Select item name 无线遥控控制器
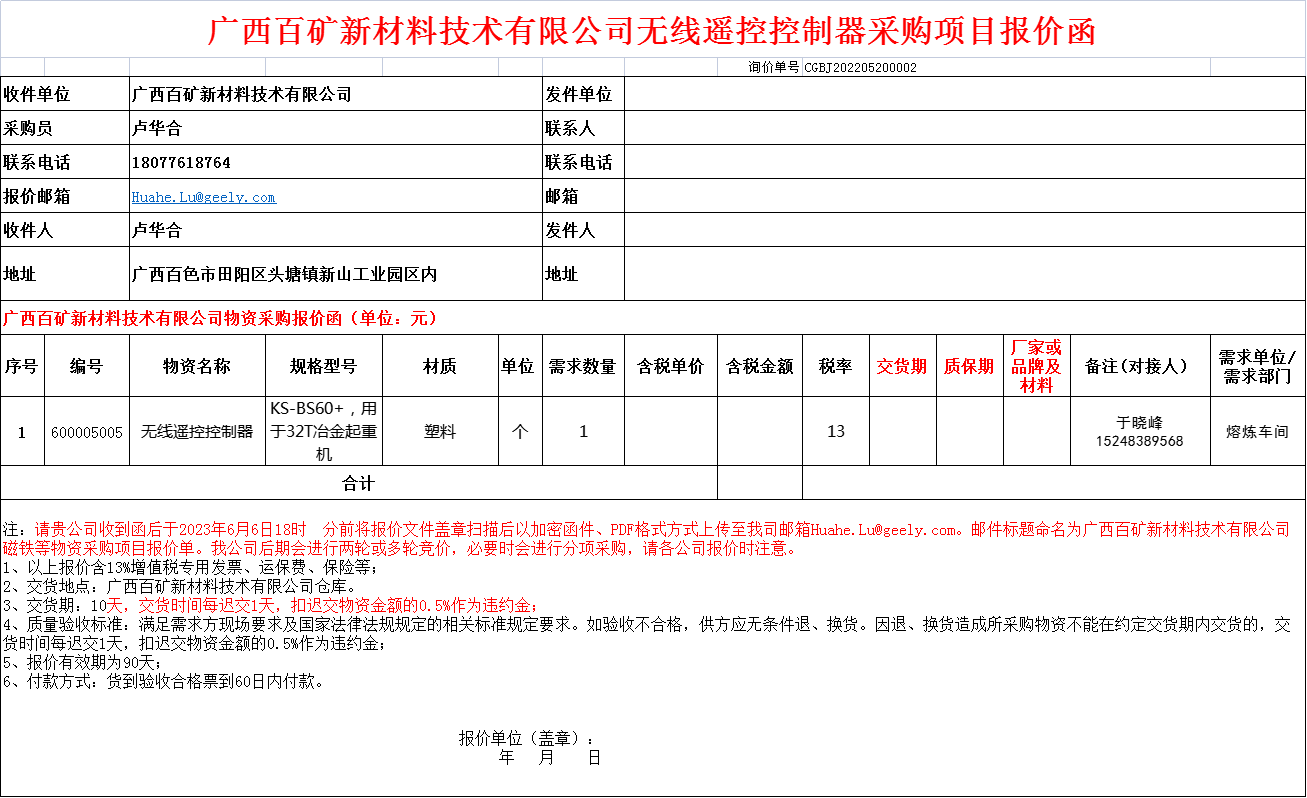Viewport: 1307px width, 798px height. [197, 432]
